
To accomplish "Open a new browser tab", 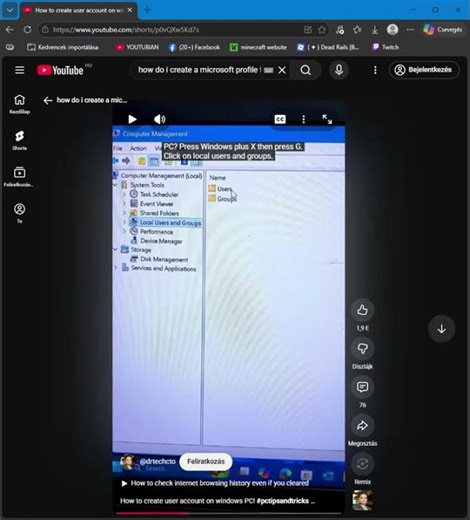I will point(147,10).
